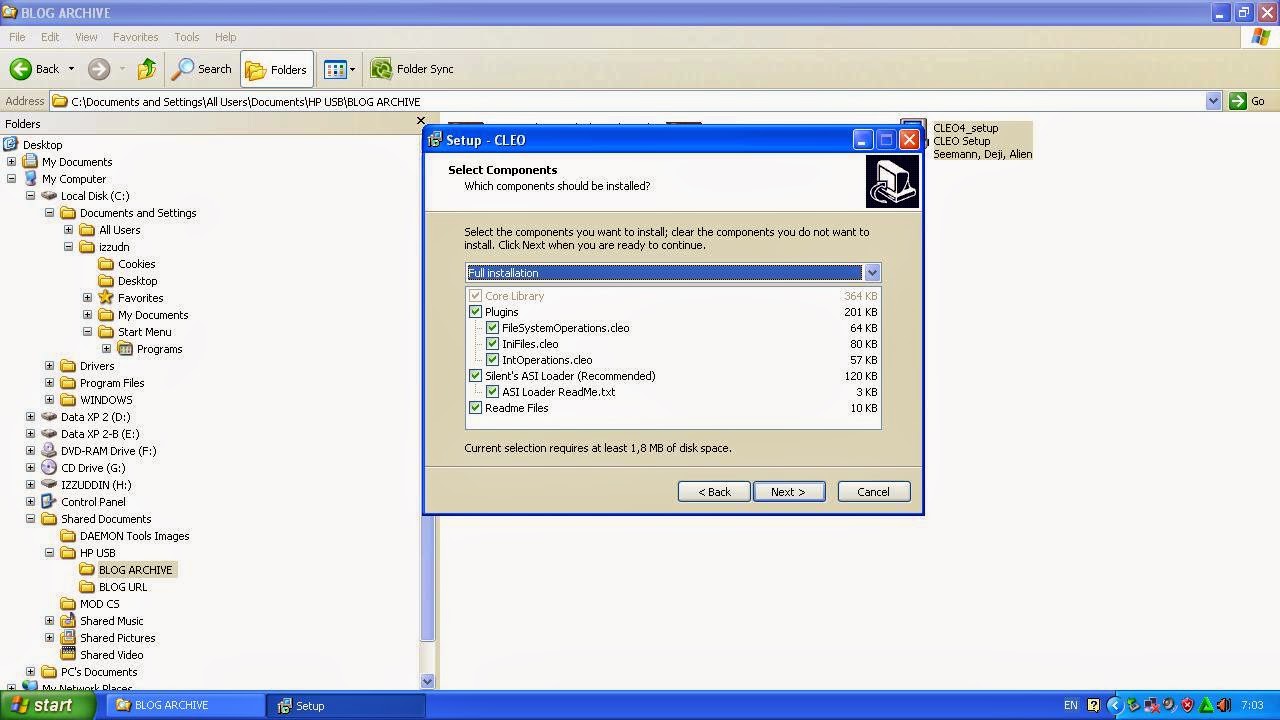1280x720 pixels.
Task: Select Shared Video folder in tree
Action: tap(111, 655)
